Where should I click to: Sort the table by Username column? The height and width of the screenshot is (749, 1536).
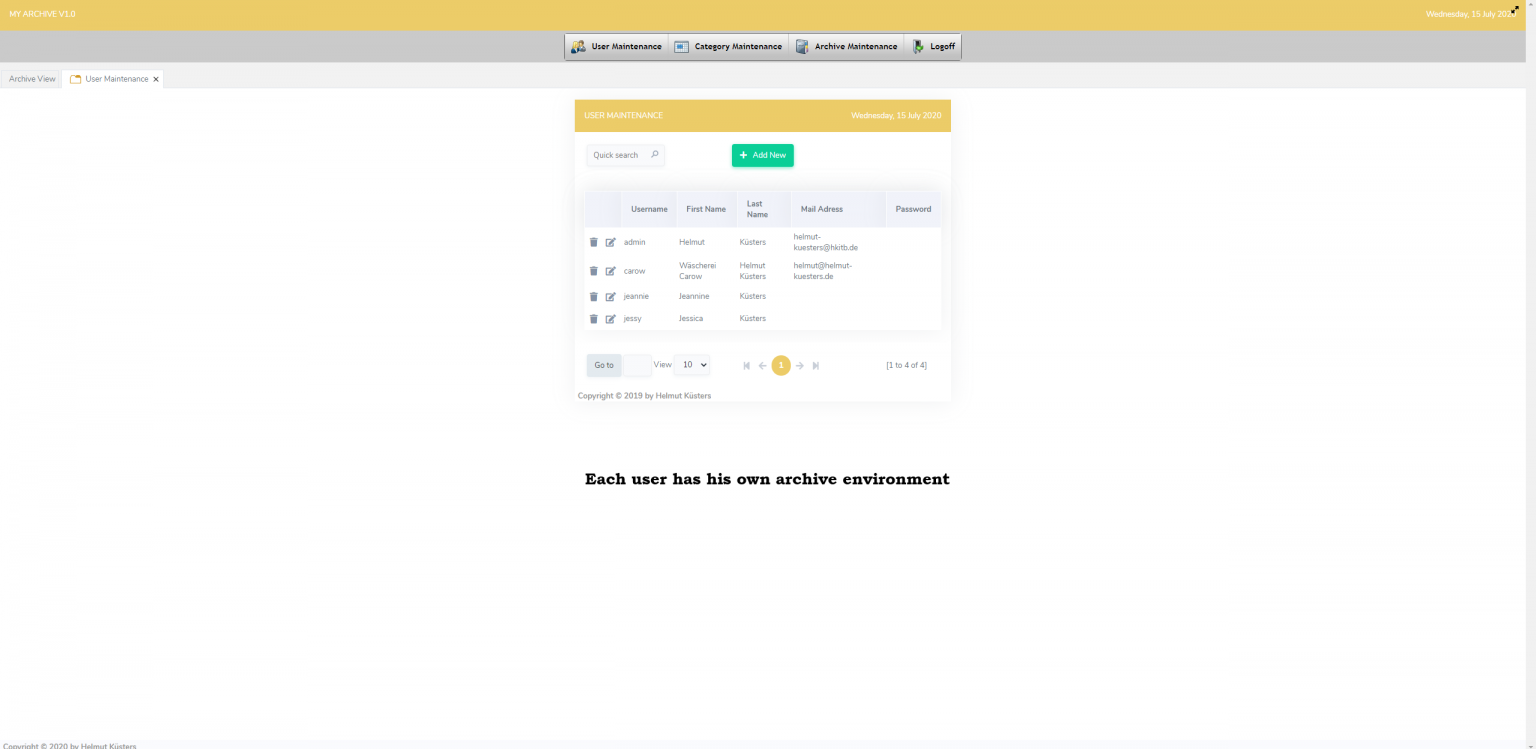click(x=648, y=208)
